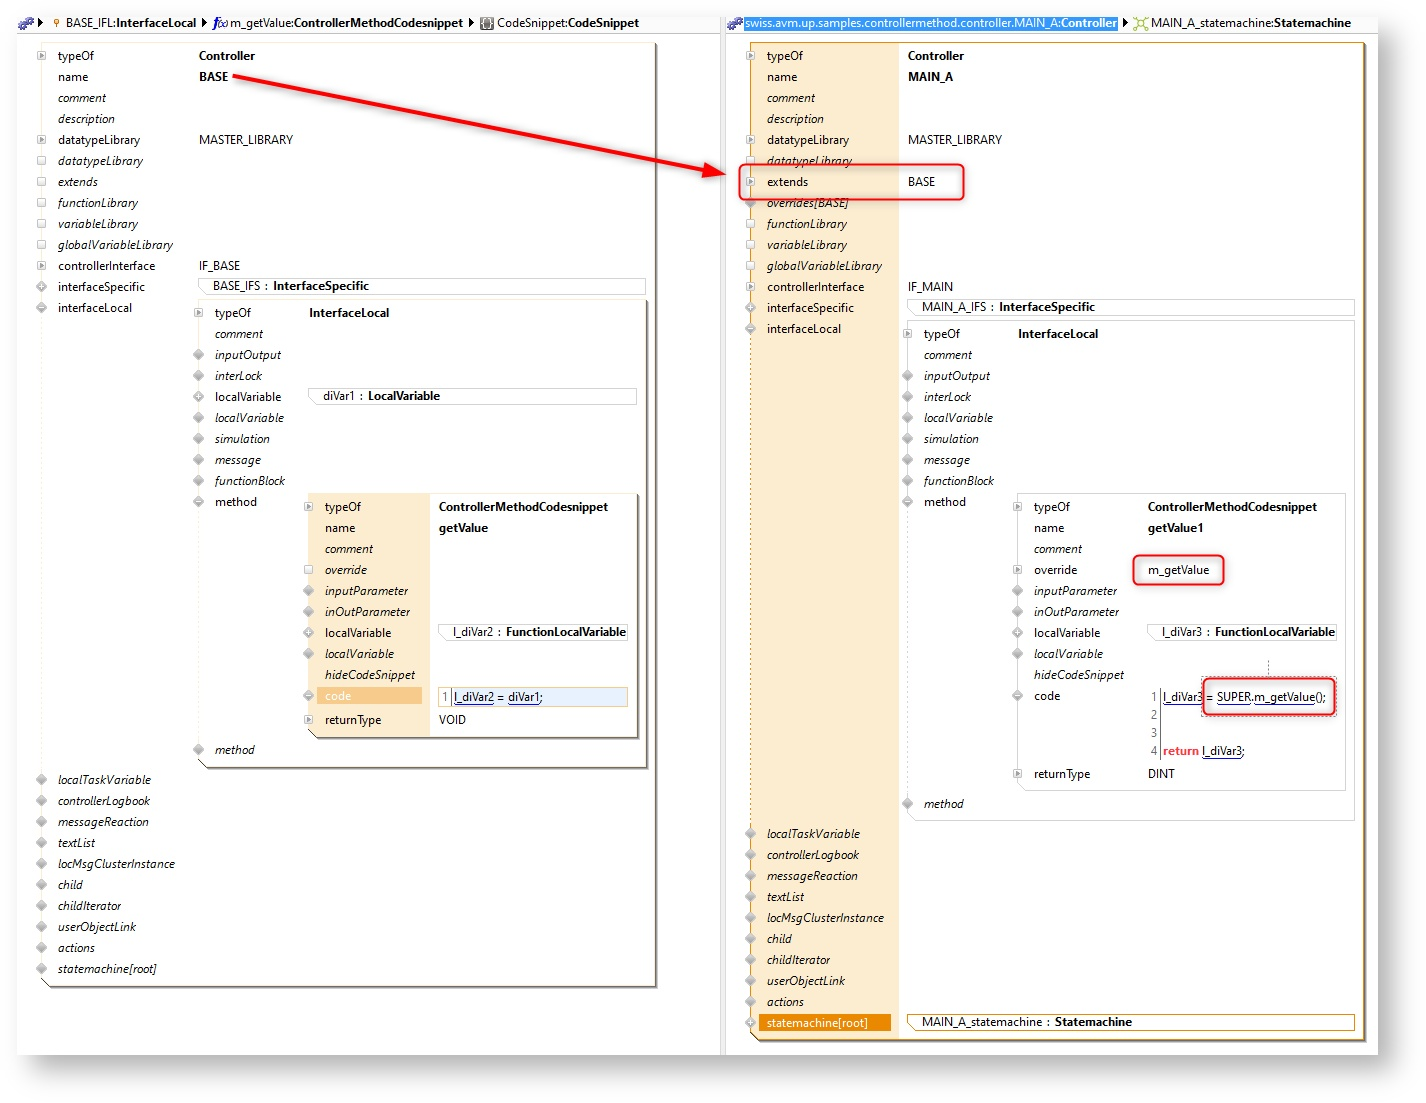The width and height of the screenshot is (1426, 1103).
Task: Click into the l_diVar2 = diVar1 code field
Action: [540, 697]
